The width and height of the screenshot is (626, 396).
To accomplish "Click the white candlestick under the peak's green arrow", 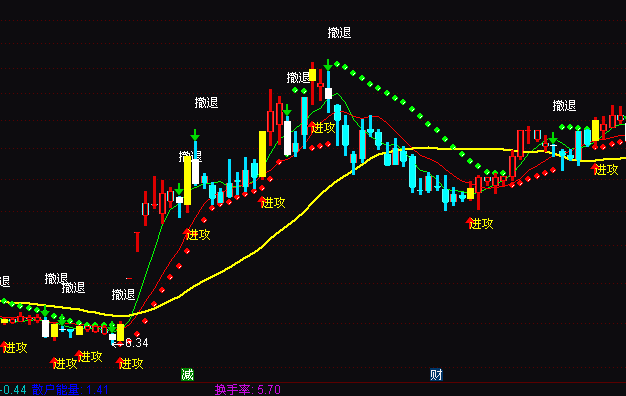I will tap(328, 94).
